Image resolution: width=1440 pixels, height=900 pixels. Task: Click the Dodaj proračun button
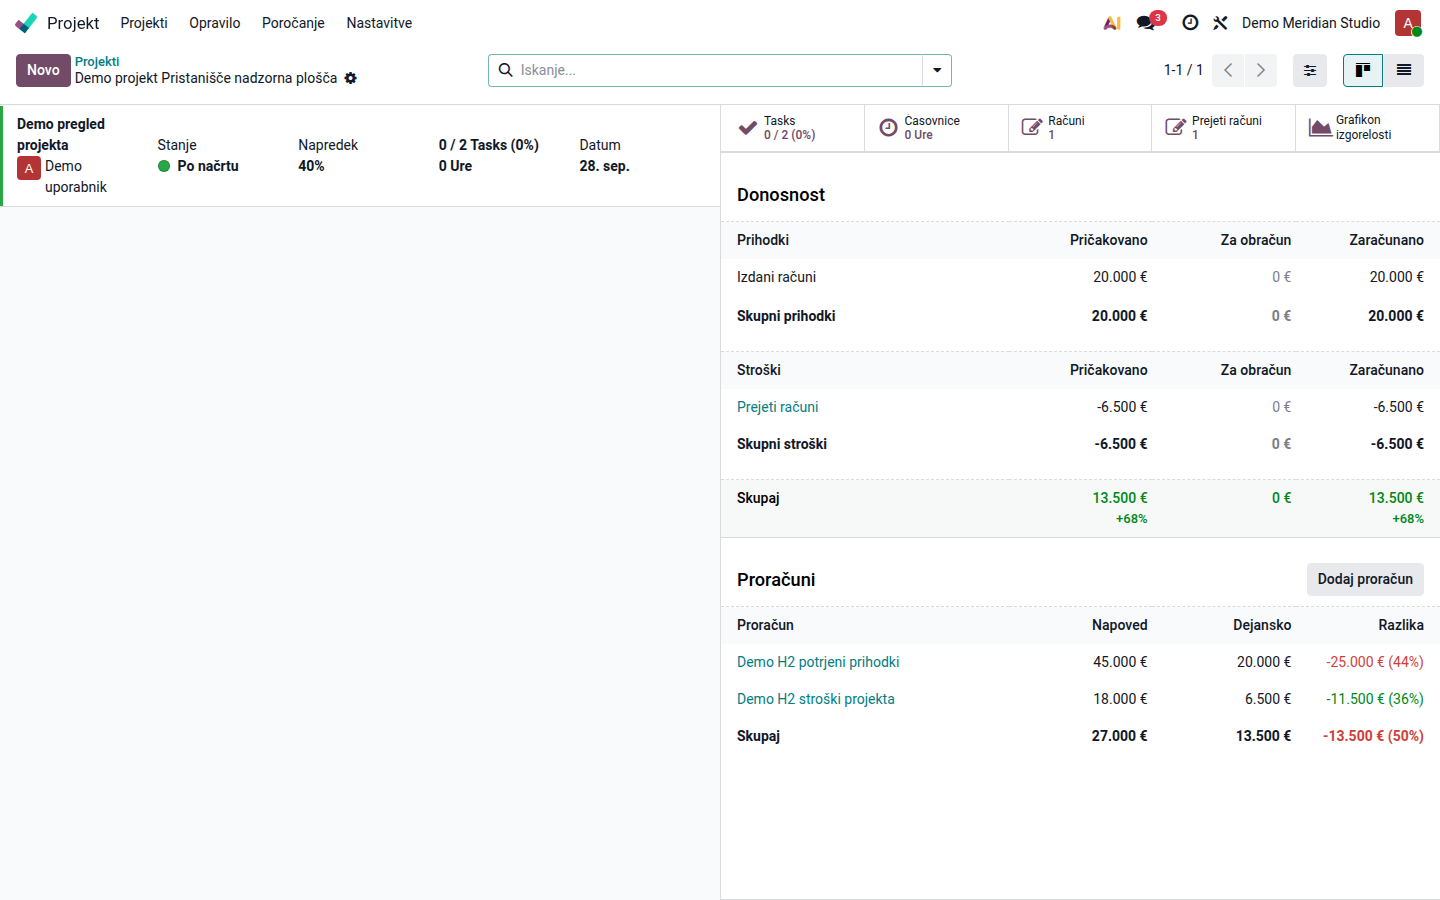pos(1365,580)
